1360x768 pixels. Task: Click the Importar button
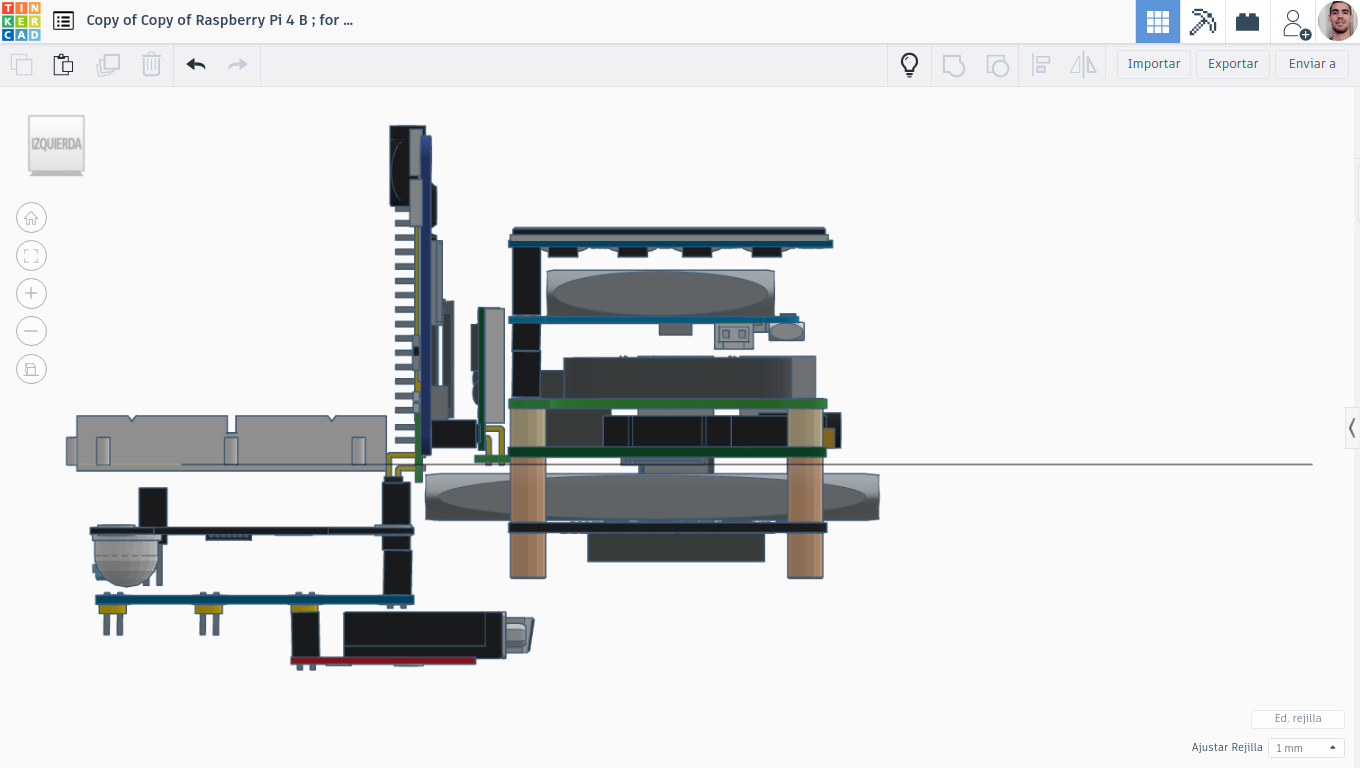click(x=1154, y=64)
